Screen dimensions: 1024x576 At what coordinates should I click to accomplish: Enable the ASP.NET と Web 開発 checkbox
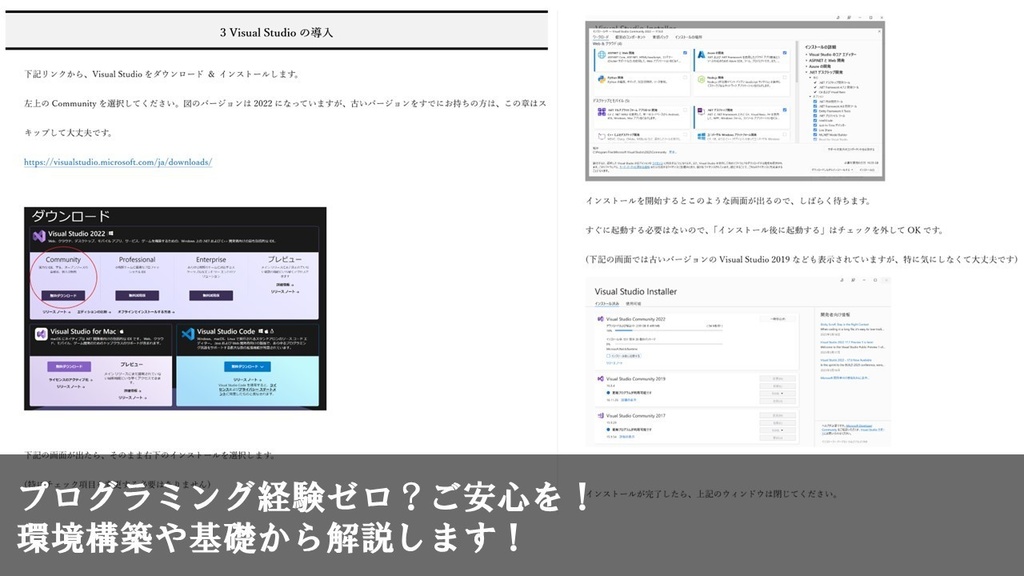686,51
